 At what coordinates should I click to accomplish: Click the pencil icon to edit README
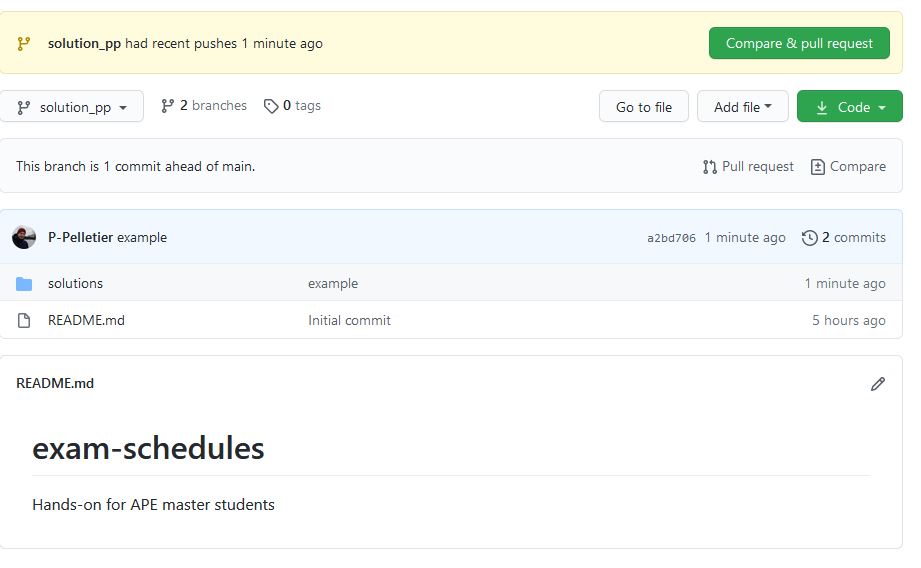click(x=877, y=384)
